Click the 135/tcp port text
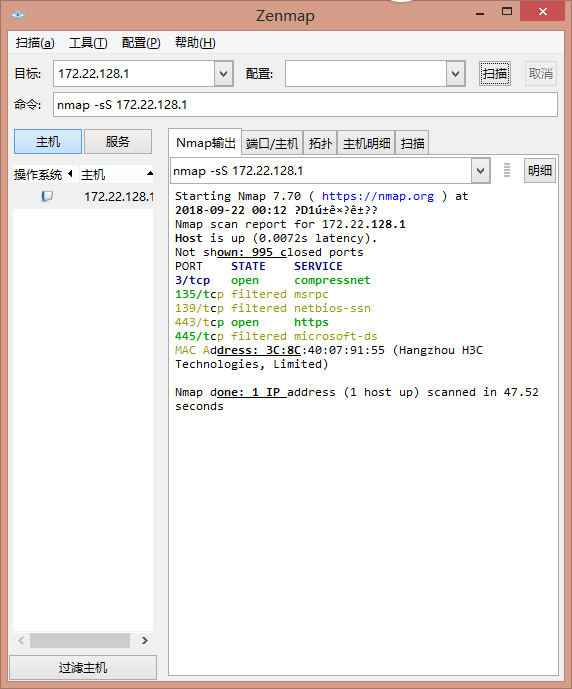Screen dimensions: 572x689 (199, 294)
